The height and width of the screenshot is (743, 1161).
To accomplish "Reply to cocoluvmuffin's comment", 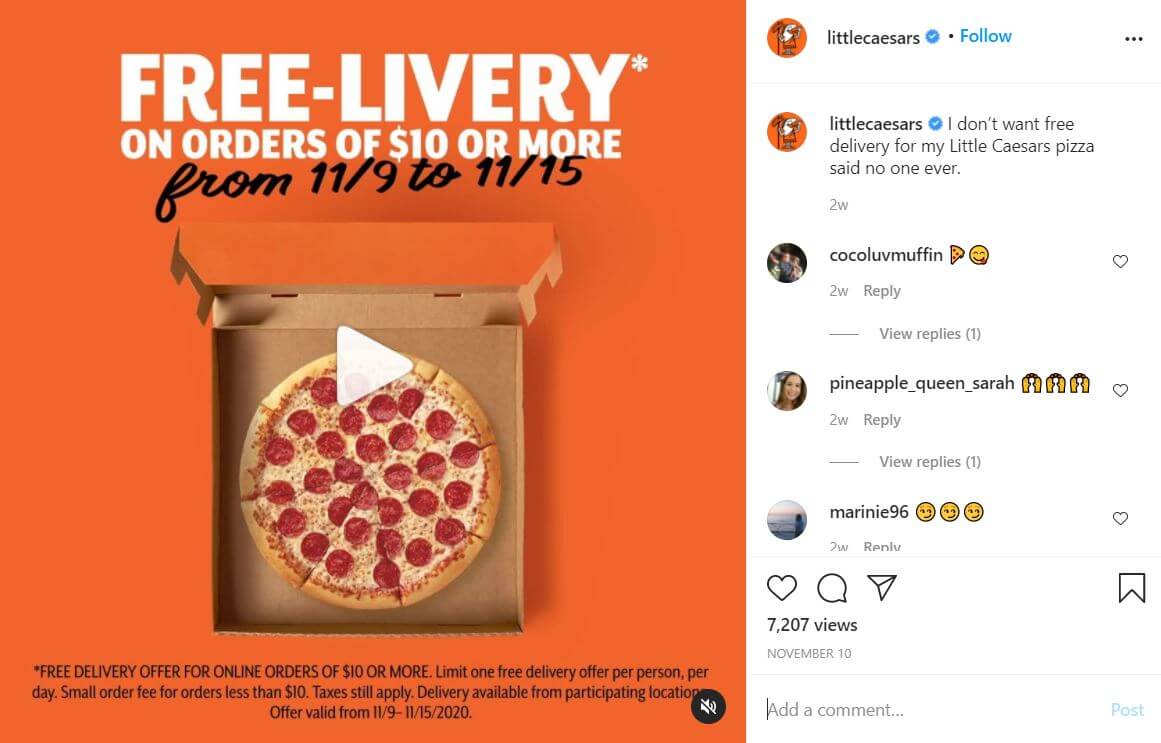I will 882,291.
